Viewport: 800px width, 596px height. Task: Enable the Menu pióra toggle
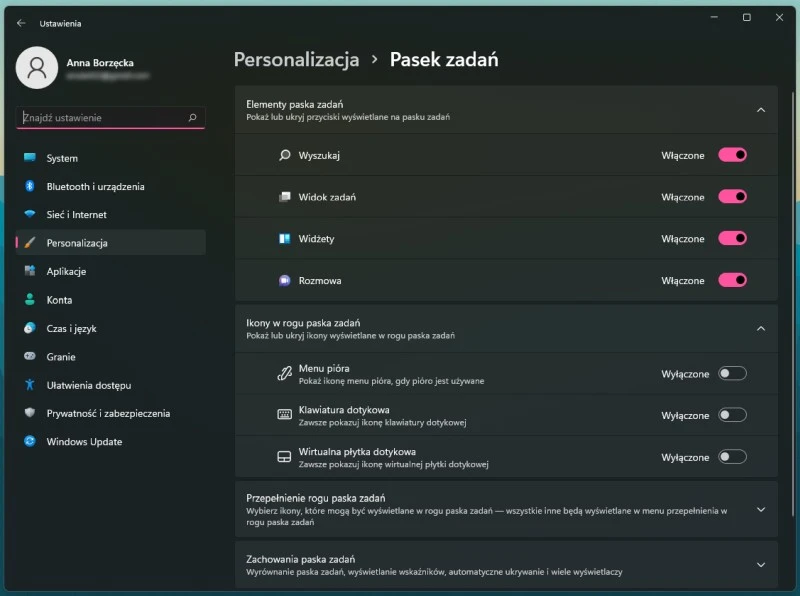[x=733, y=372]
